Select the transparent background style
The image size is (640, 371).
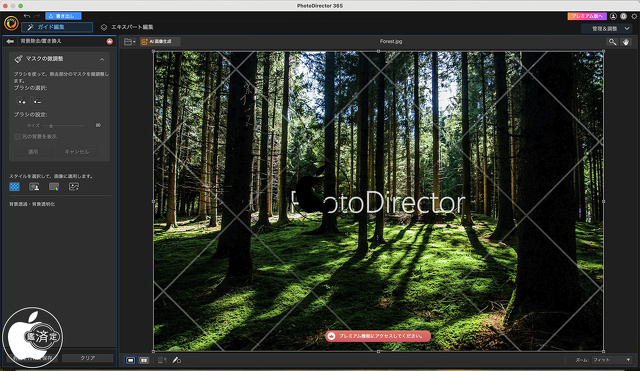14,187
